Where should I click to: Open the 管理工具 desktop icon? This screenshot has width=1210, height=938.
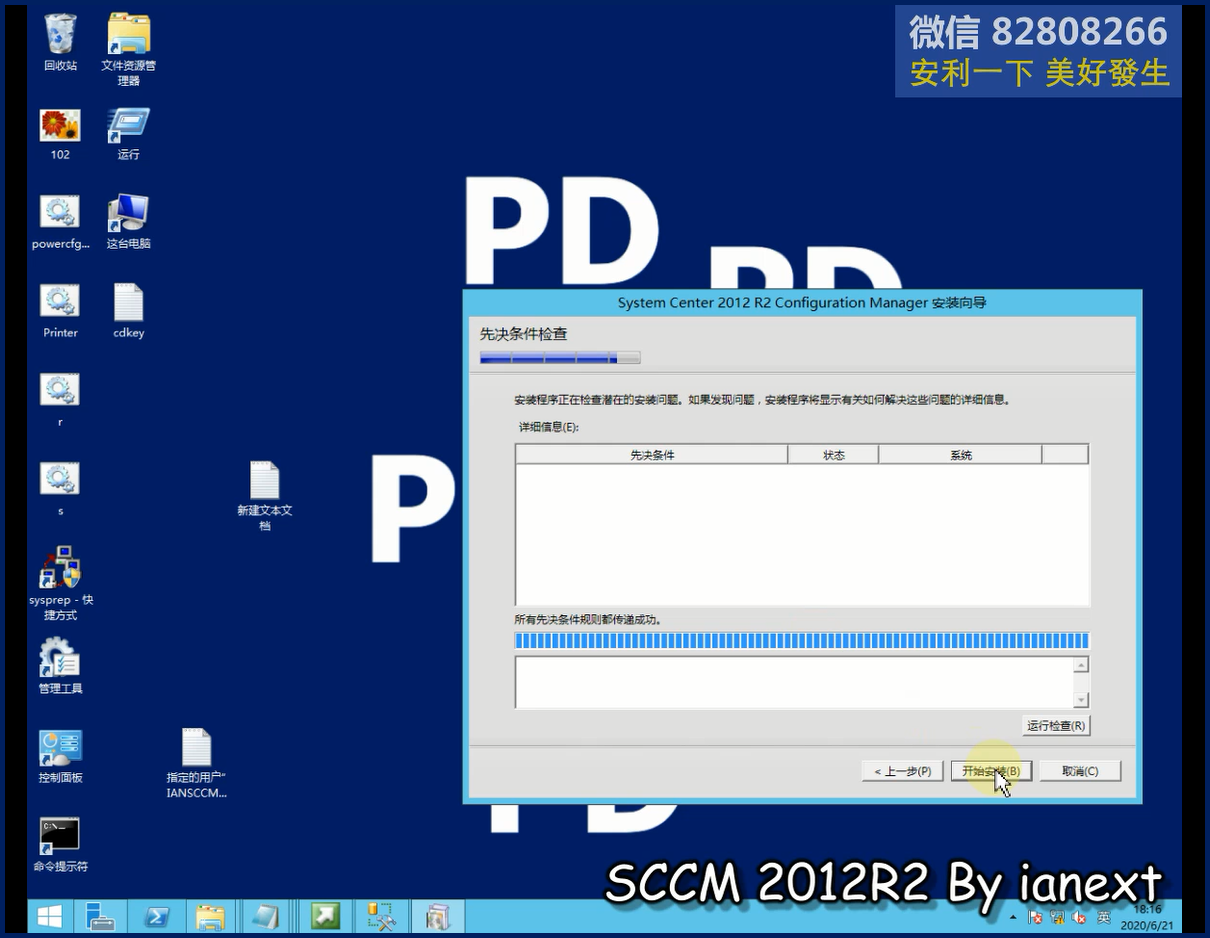click(60, 666)
